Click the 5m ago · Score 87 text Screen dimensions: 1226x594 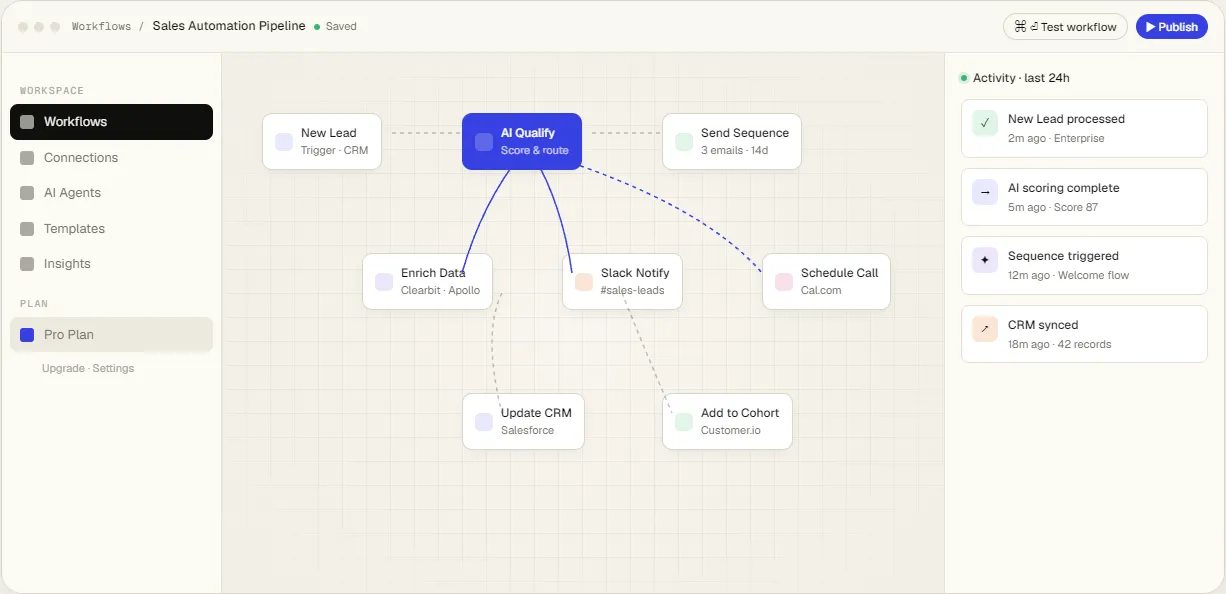(x=1053, y=207)
